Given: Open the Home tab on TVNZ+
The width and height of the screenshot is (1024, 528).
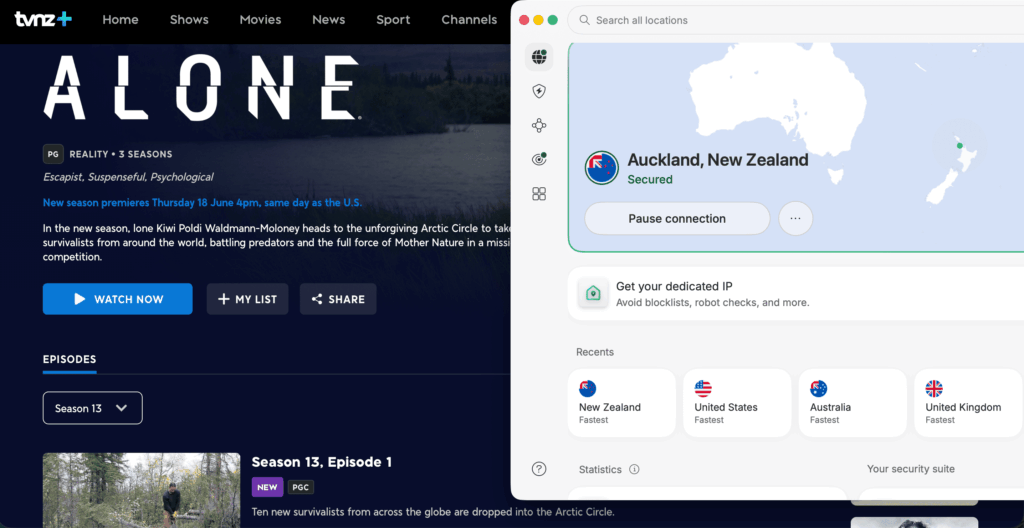Looking at the screenshot, I should coord(120,20).
